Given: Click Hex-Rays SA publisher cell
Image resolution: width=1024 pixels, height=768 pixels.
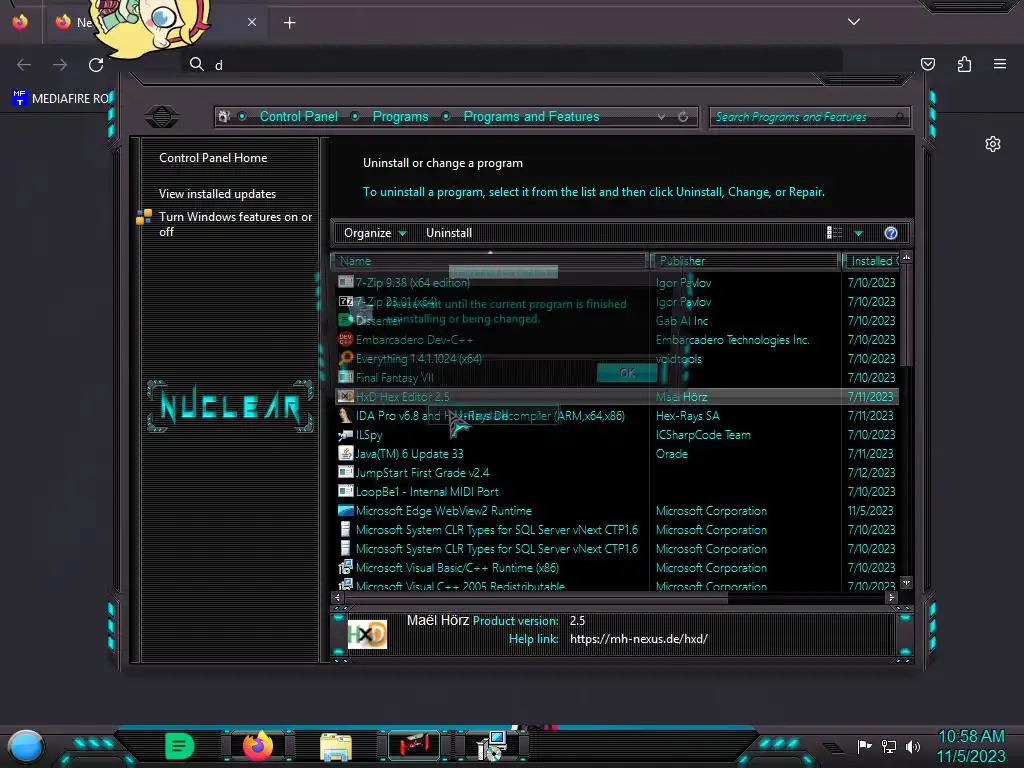Looking at the screenshot, I should 687,416.
